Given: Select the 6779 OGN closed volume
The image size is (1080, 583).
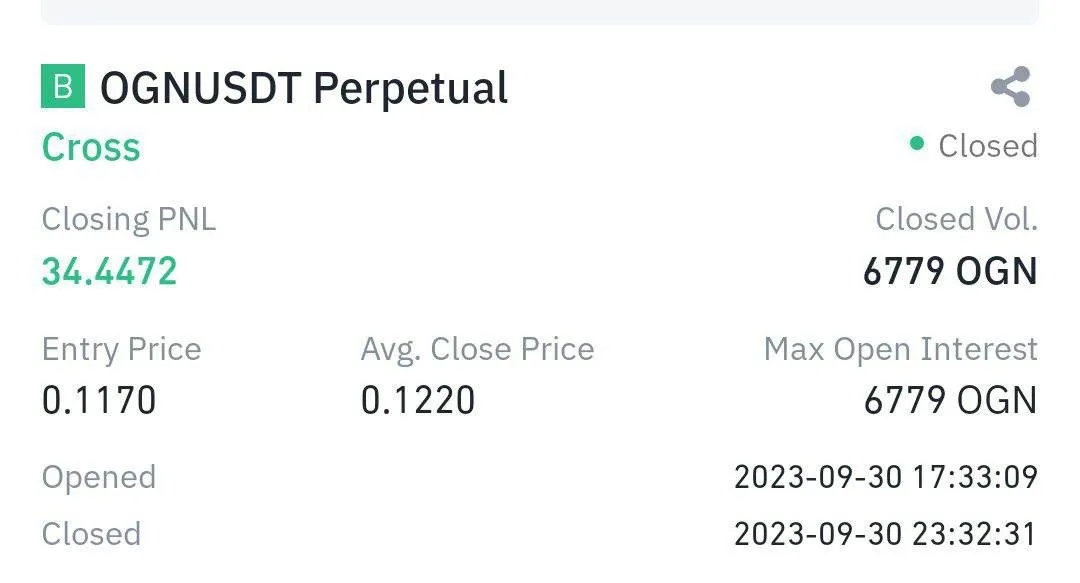Looking at the screenshot, I should point(950,271).
